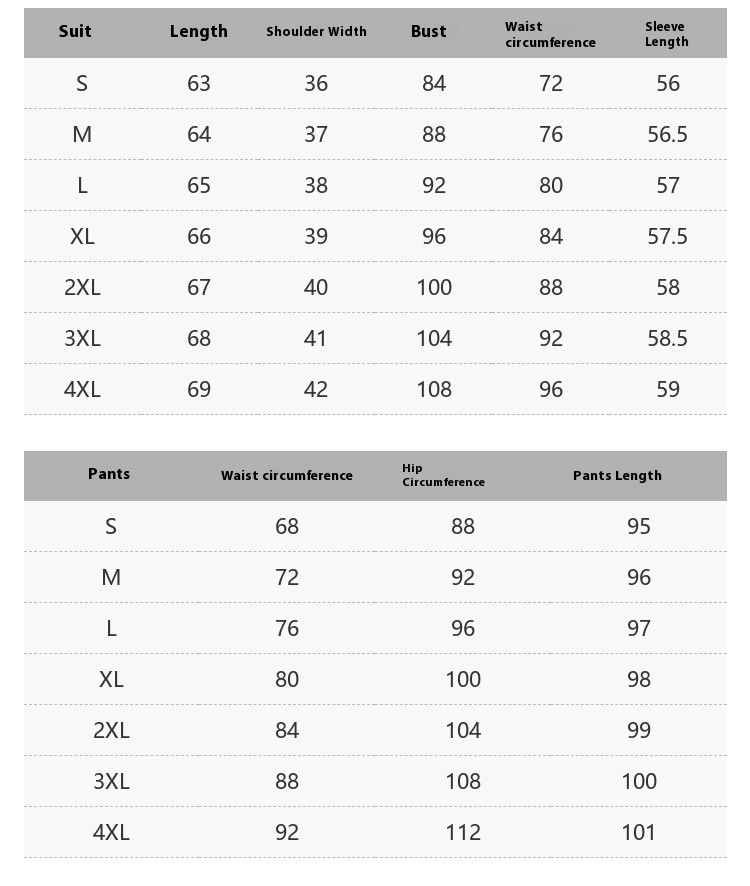This screenshot has width=750, height=886.
Task: Click the Suit column header
Action: tap(75, 31)
